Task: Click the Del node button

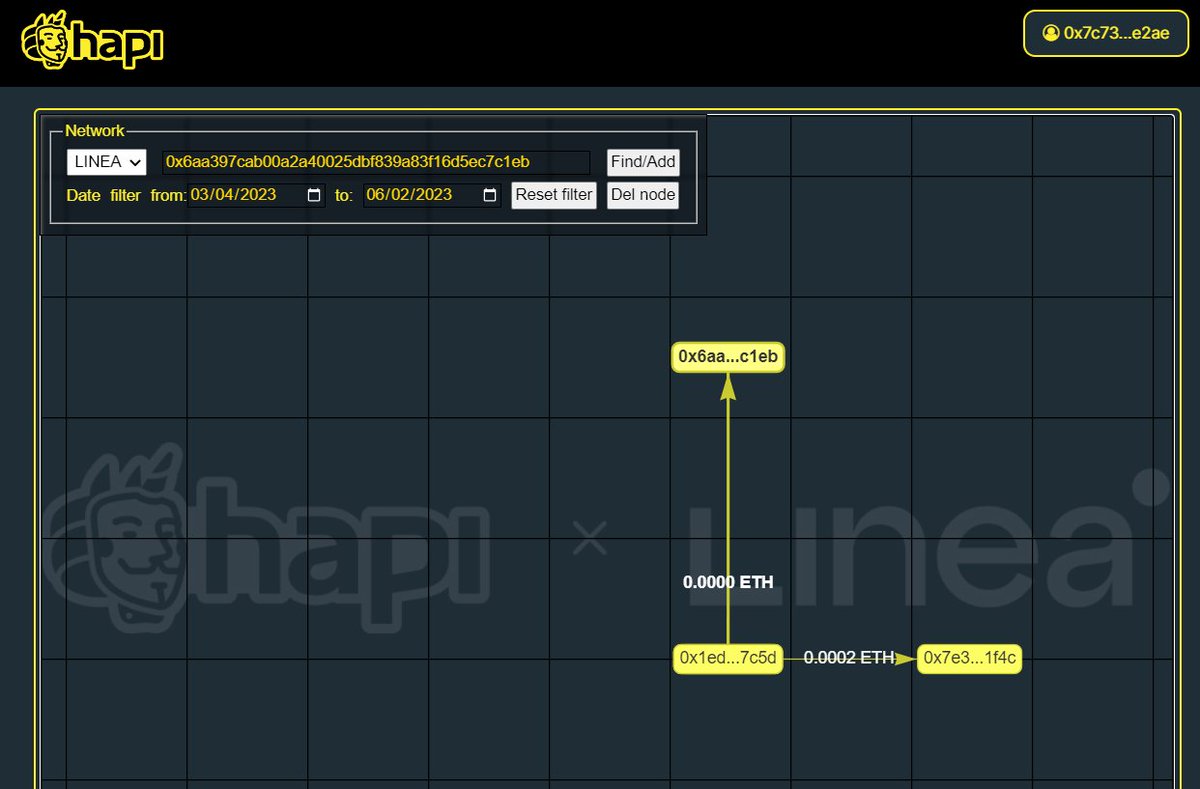Action: [x=643, y=195]
